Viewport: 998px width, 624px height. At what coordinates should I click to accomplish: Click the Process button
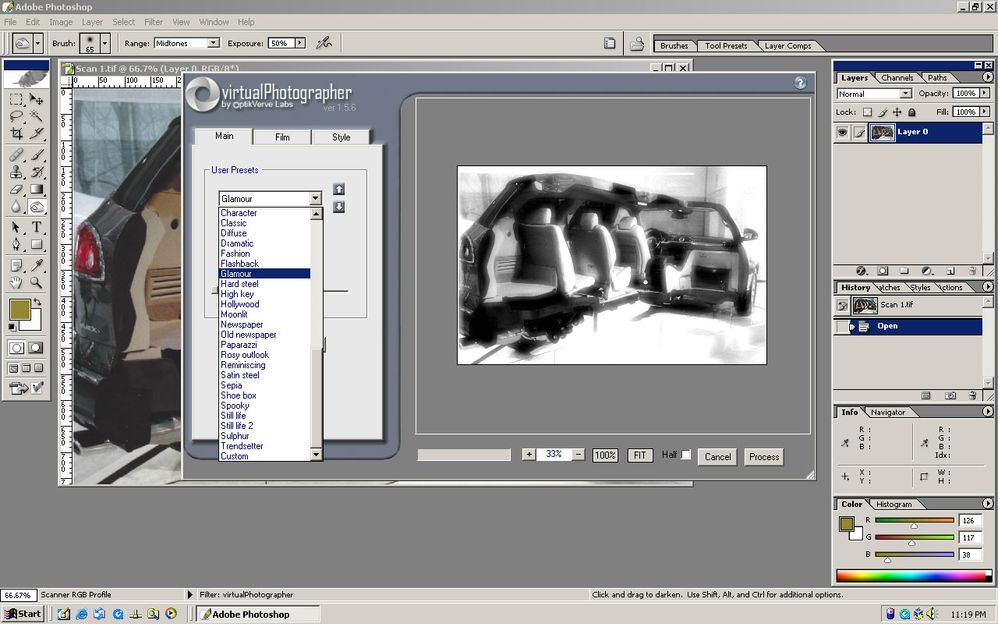click(x=764, y=457)
